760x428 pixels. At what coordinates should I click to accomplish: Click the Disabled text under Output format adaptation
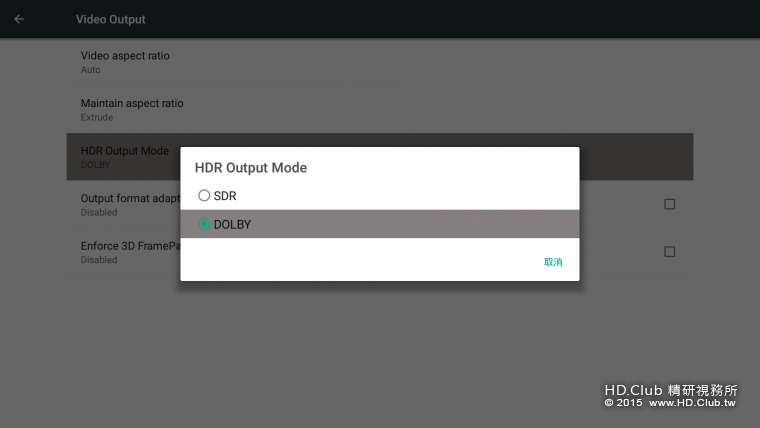tap(99, 212)
